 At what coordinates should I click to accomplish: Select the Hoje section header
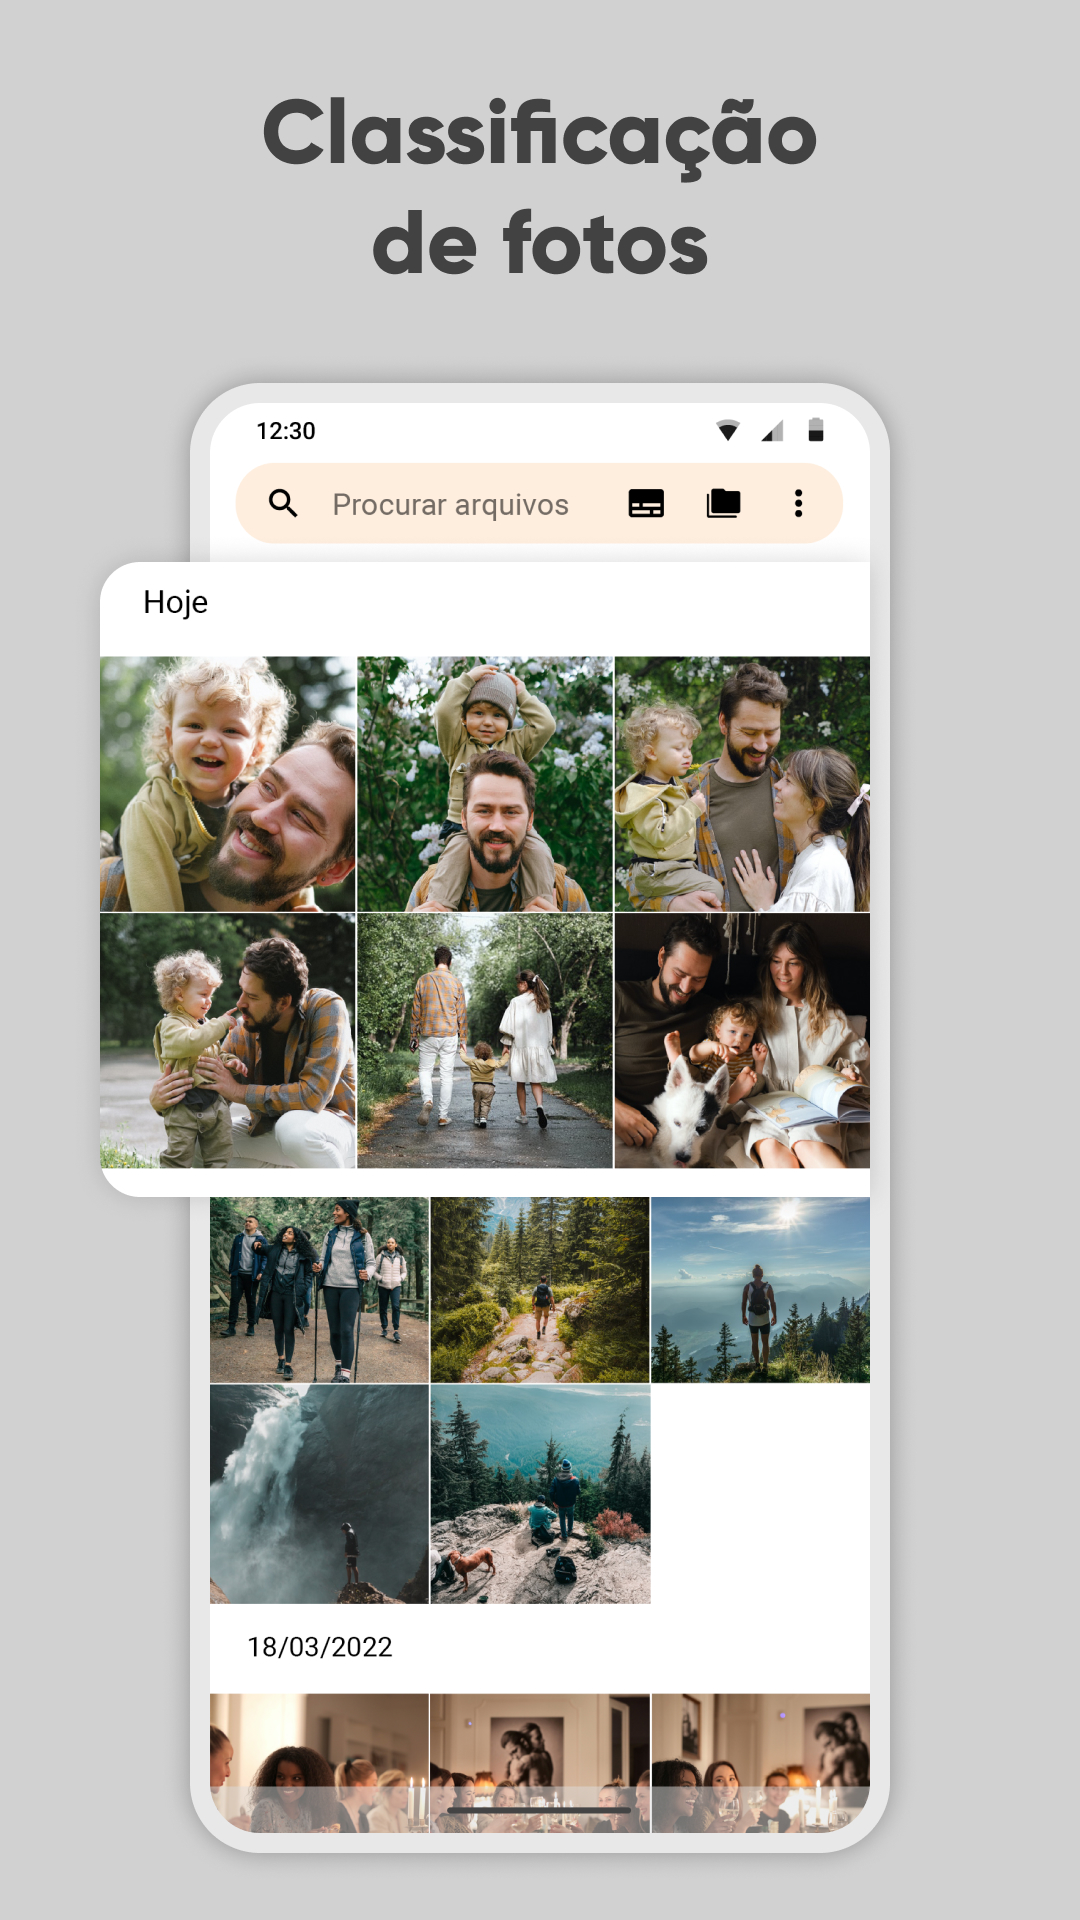175,602
